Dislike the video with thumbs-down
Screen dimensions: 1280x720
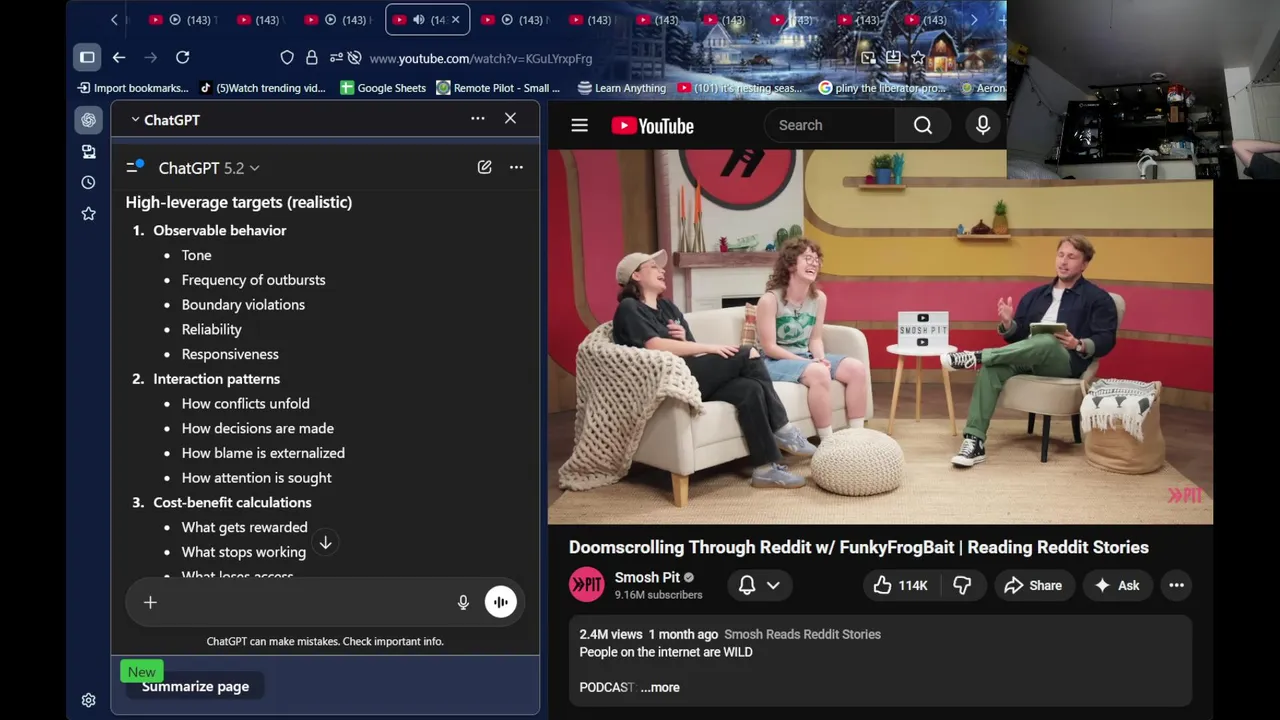click(x=962, y=585)
